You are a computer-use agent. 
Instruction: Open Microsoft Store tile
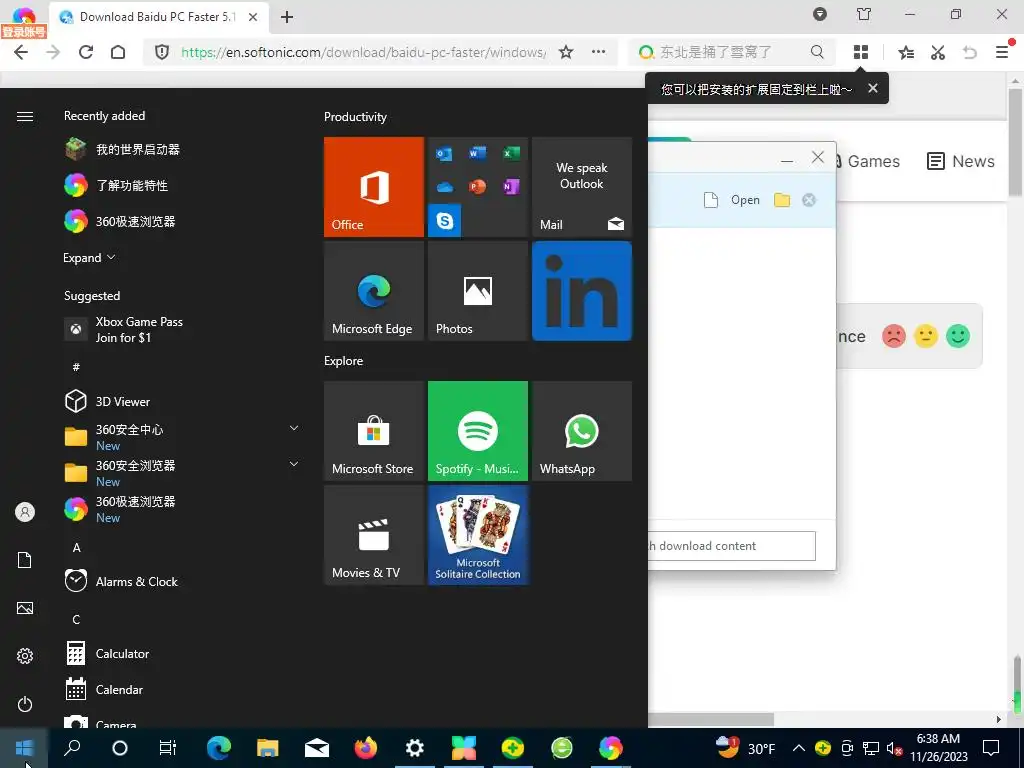pyautogui.click(x=374, y=431)
